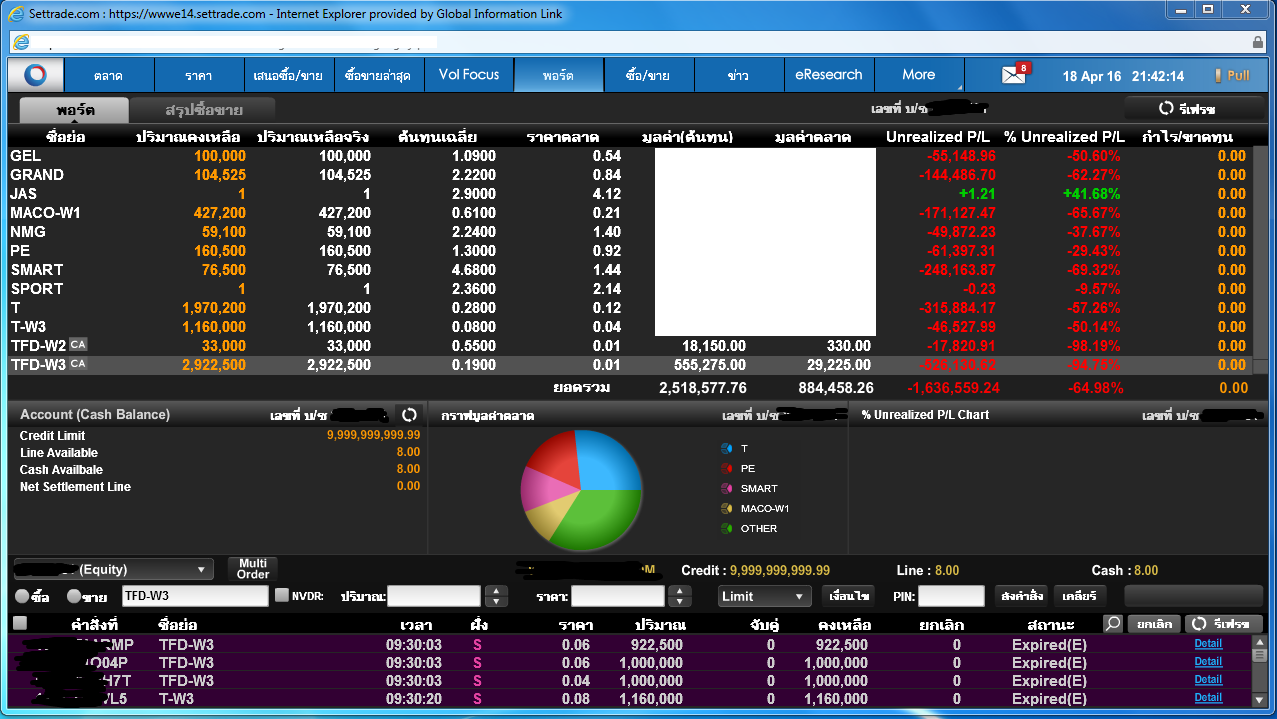Click the T legend marker in pie chart
The width and height of the screenshot is (1277, 719).
[x=727, y=449]
